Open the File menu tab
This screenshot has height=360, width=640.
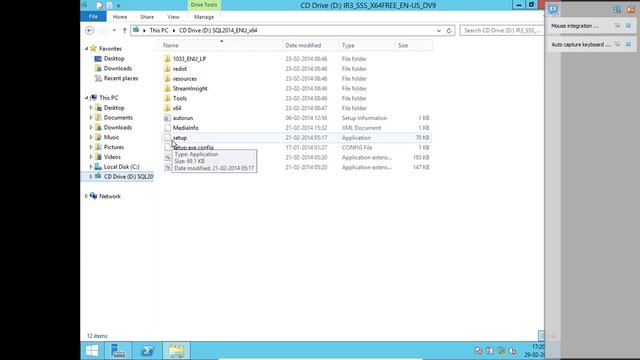(x=93, y=17)
